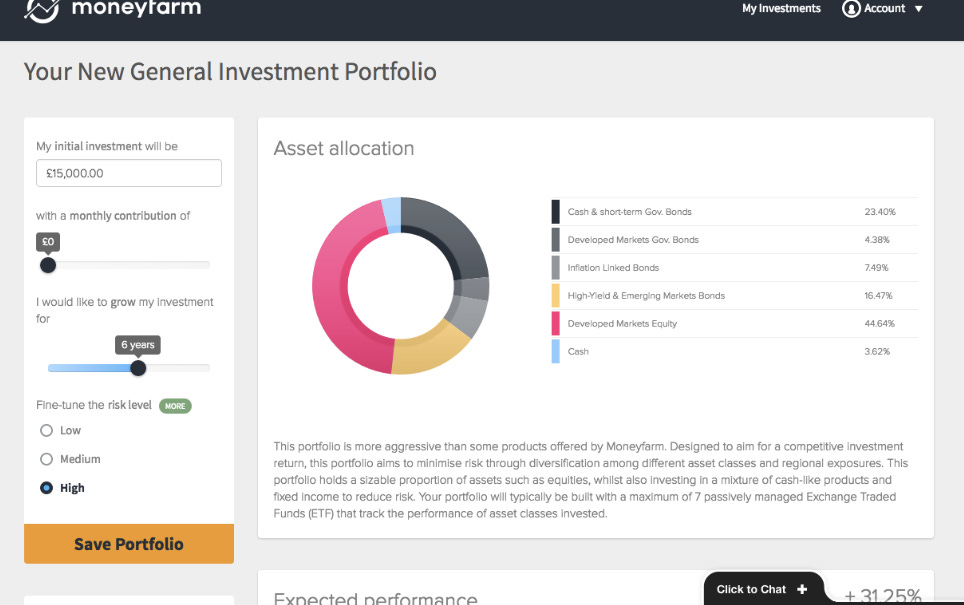The width and height of the screenshot is (964, 605).
Task: Click the Moneyfarm logo icon
Action: (42, 9)
